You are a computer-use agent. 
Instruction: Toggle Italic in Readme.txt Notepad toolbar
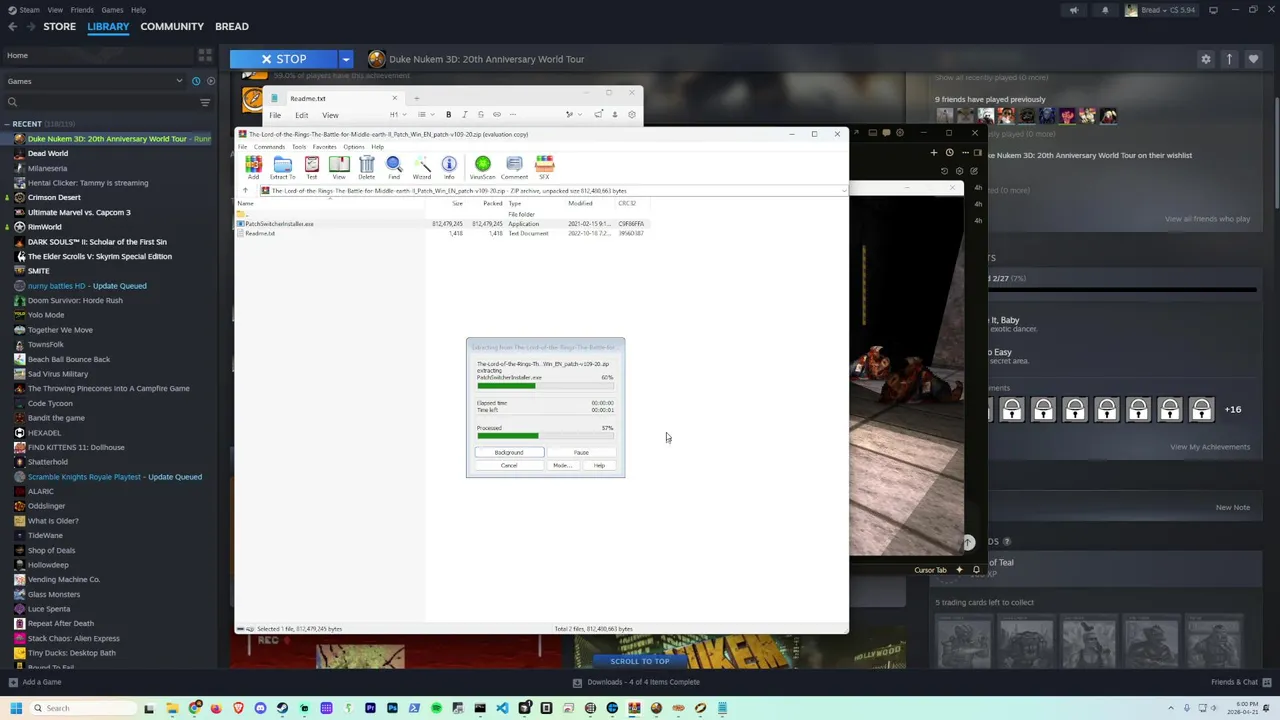[464, 115]
